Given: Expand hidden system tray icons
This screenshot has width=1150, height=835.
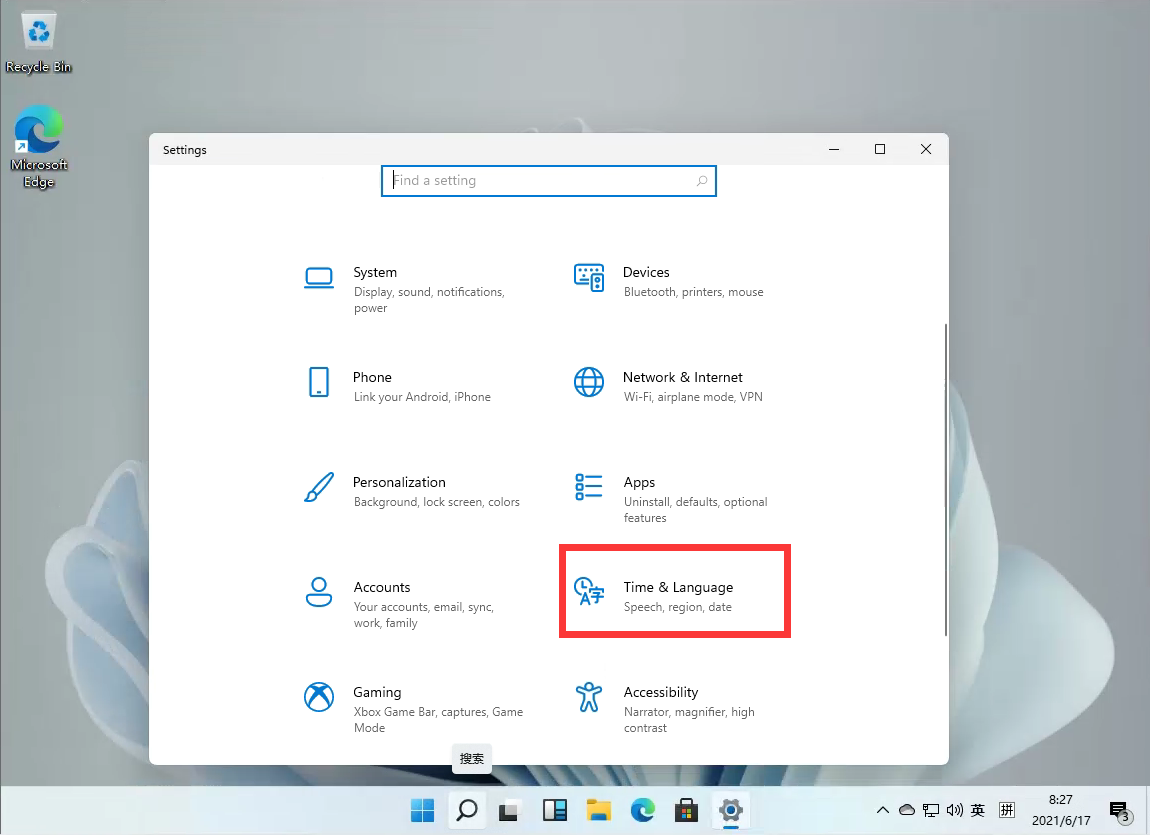Looking at the screenshot, I should 883,810.
